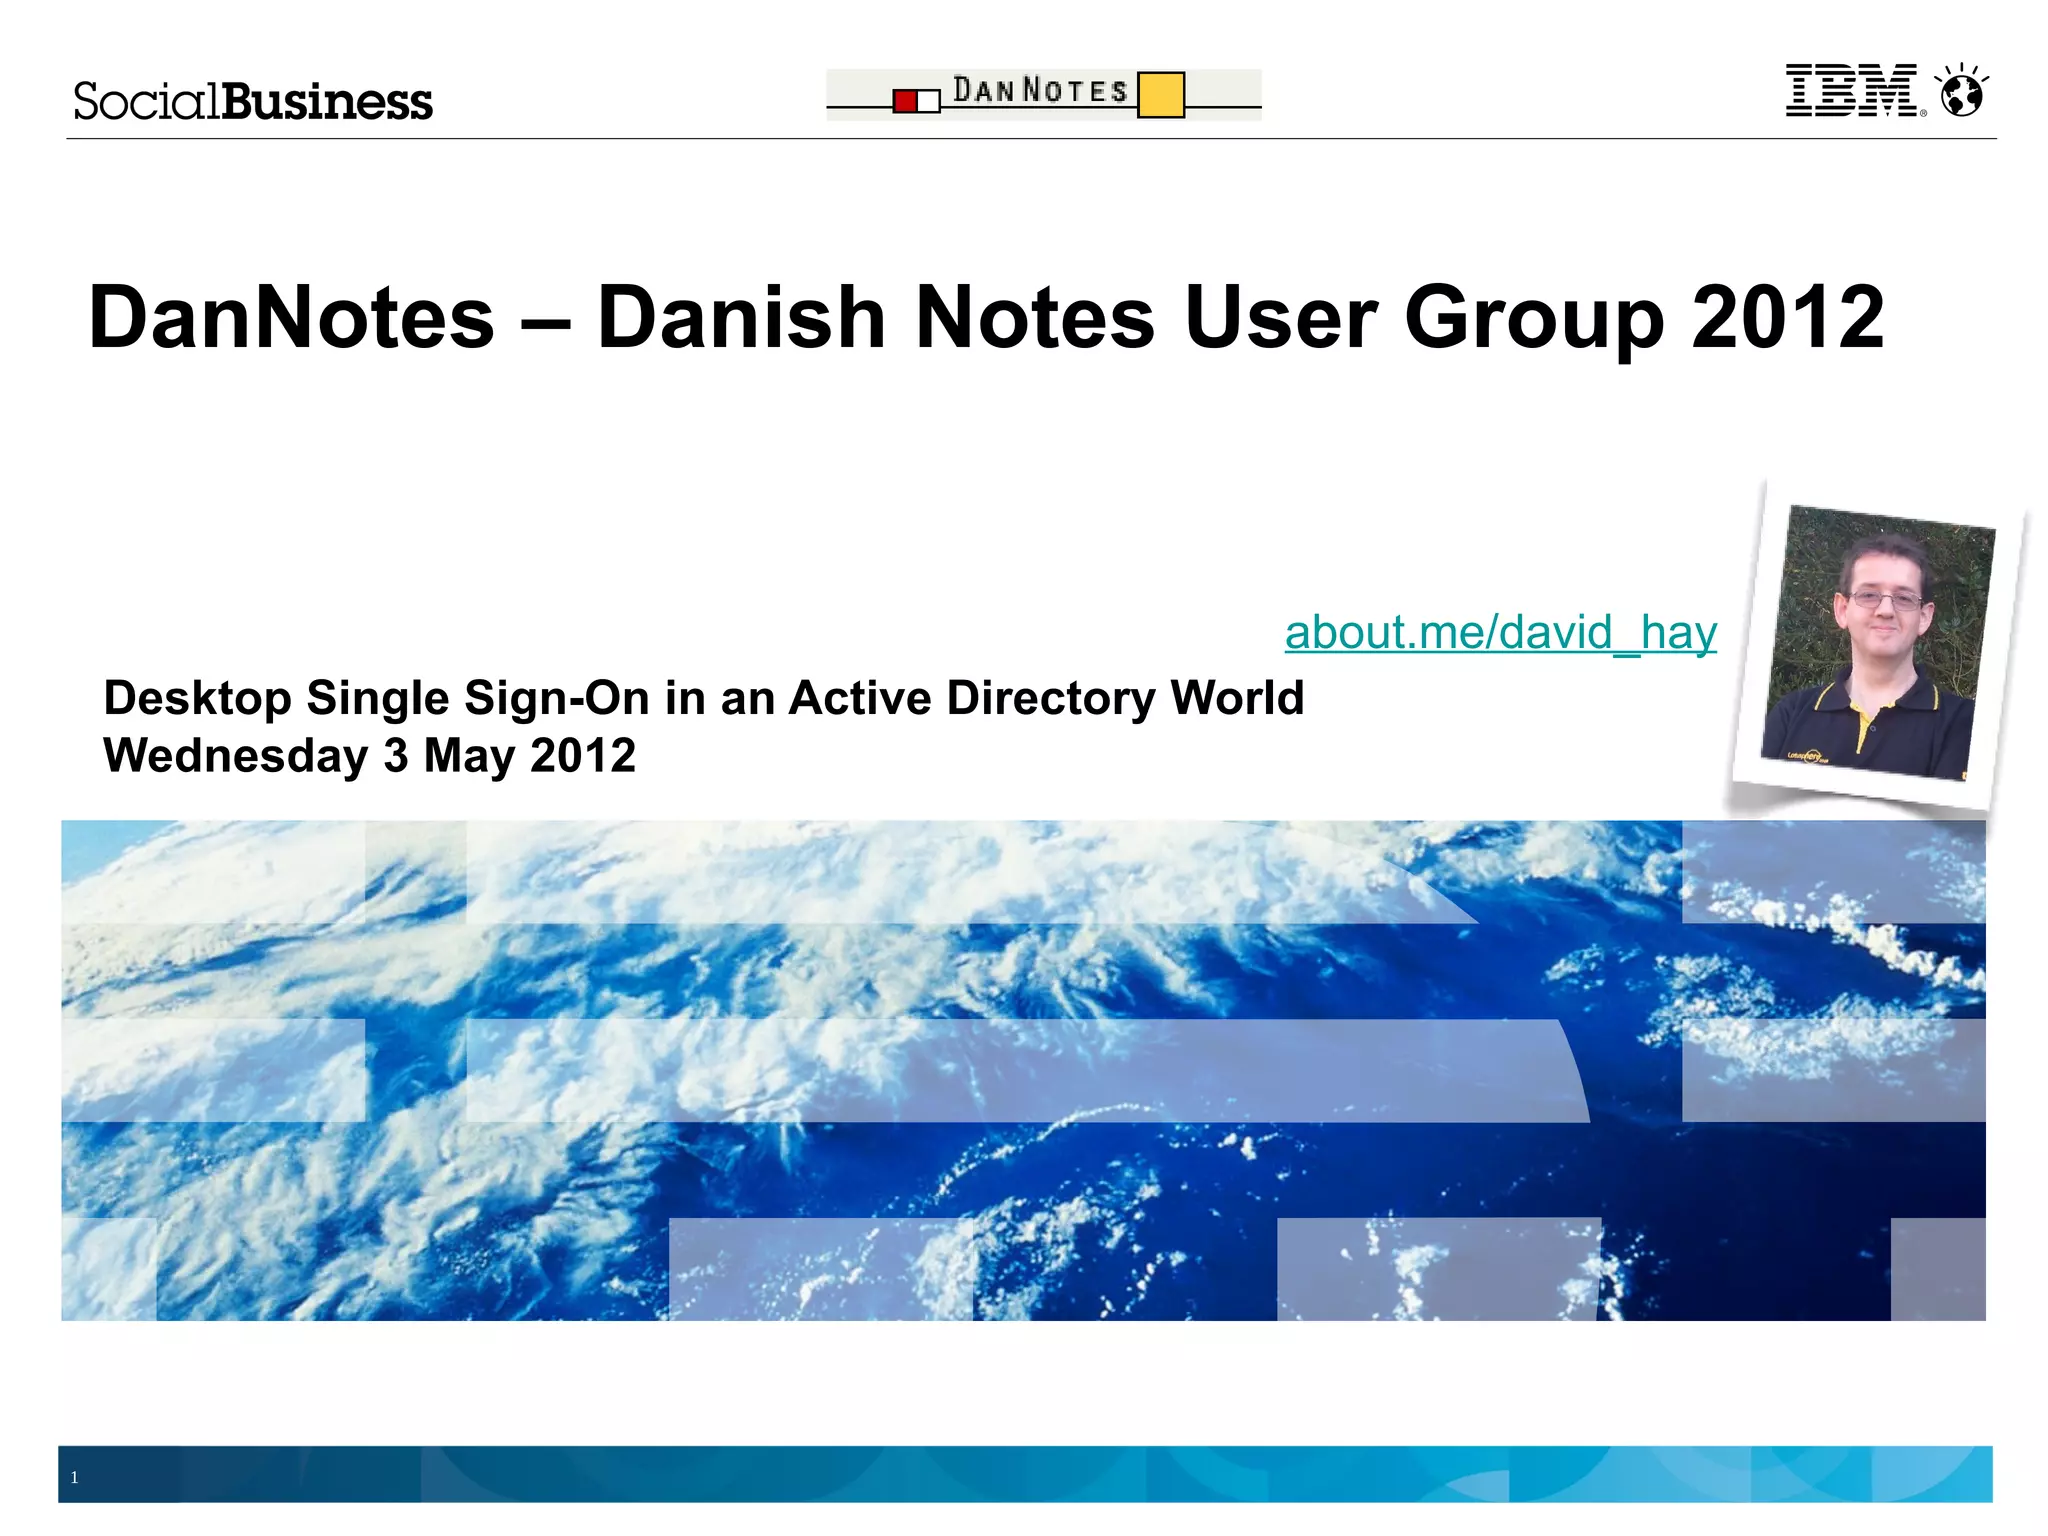Click the yellow square in the DanNotes logo
The width and height of the screenshot is (2048, 1536).
tap(1161, 95)
